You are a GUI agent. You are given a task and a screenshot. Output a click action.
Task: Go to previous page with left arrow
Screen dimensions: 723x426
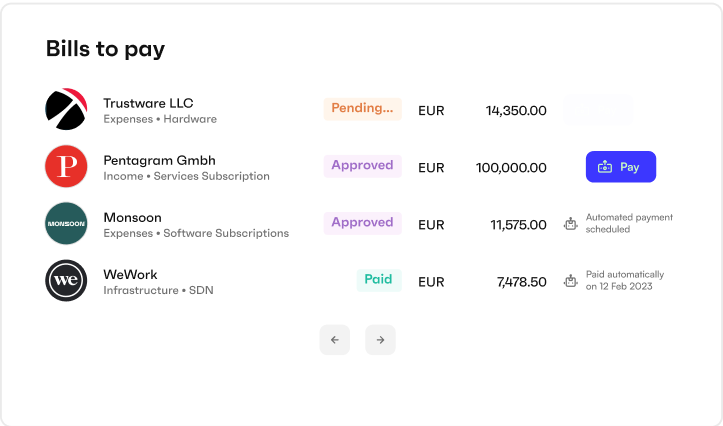tap(335, 340)
